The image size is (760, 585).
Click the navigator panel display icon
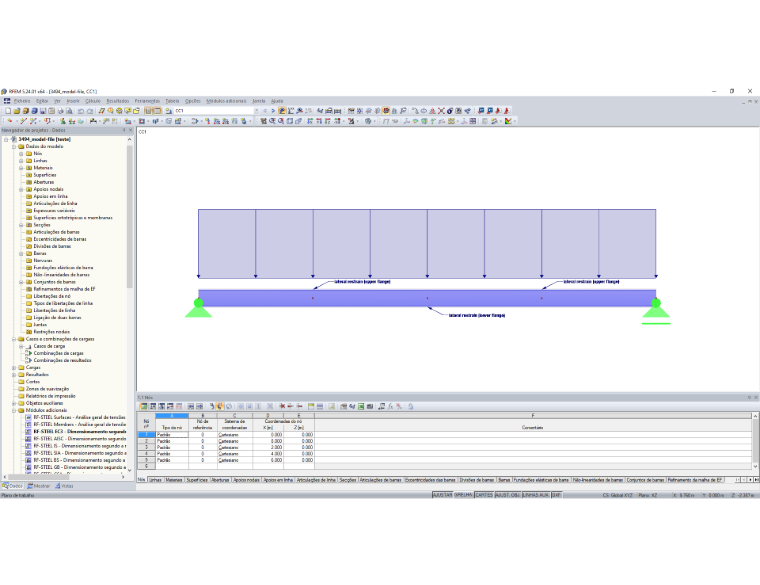[x=148, y=111]
